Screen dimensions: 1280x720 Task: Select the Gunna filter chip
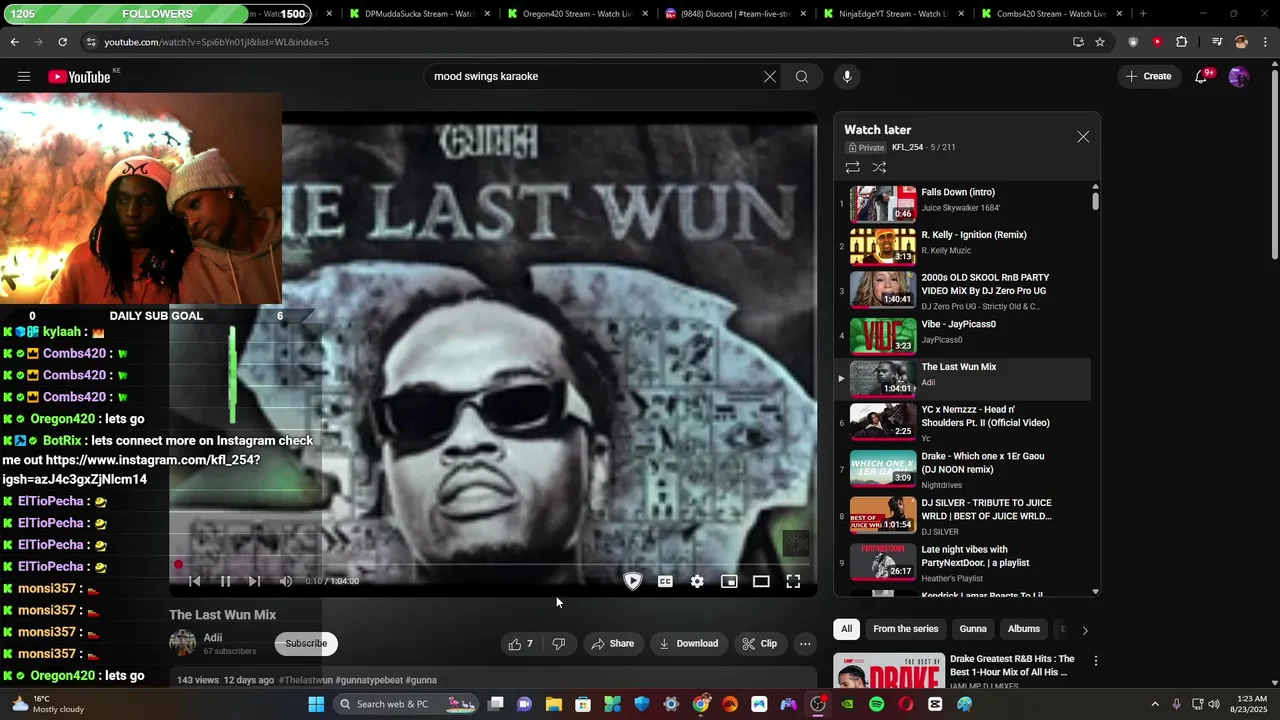click(973, 629)
